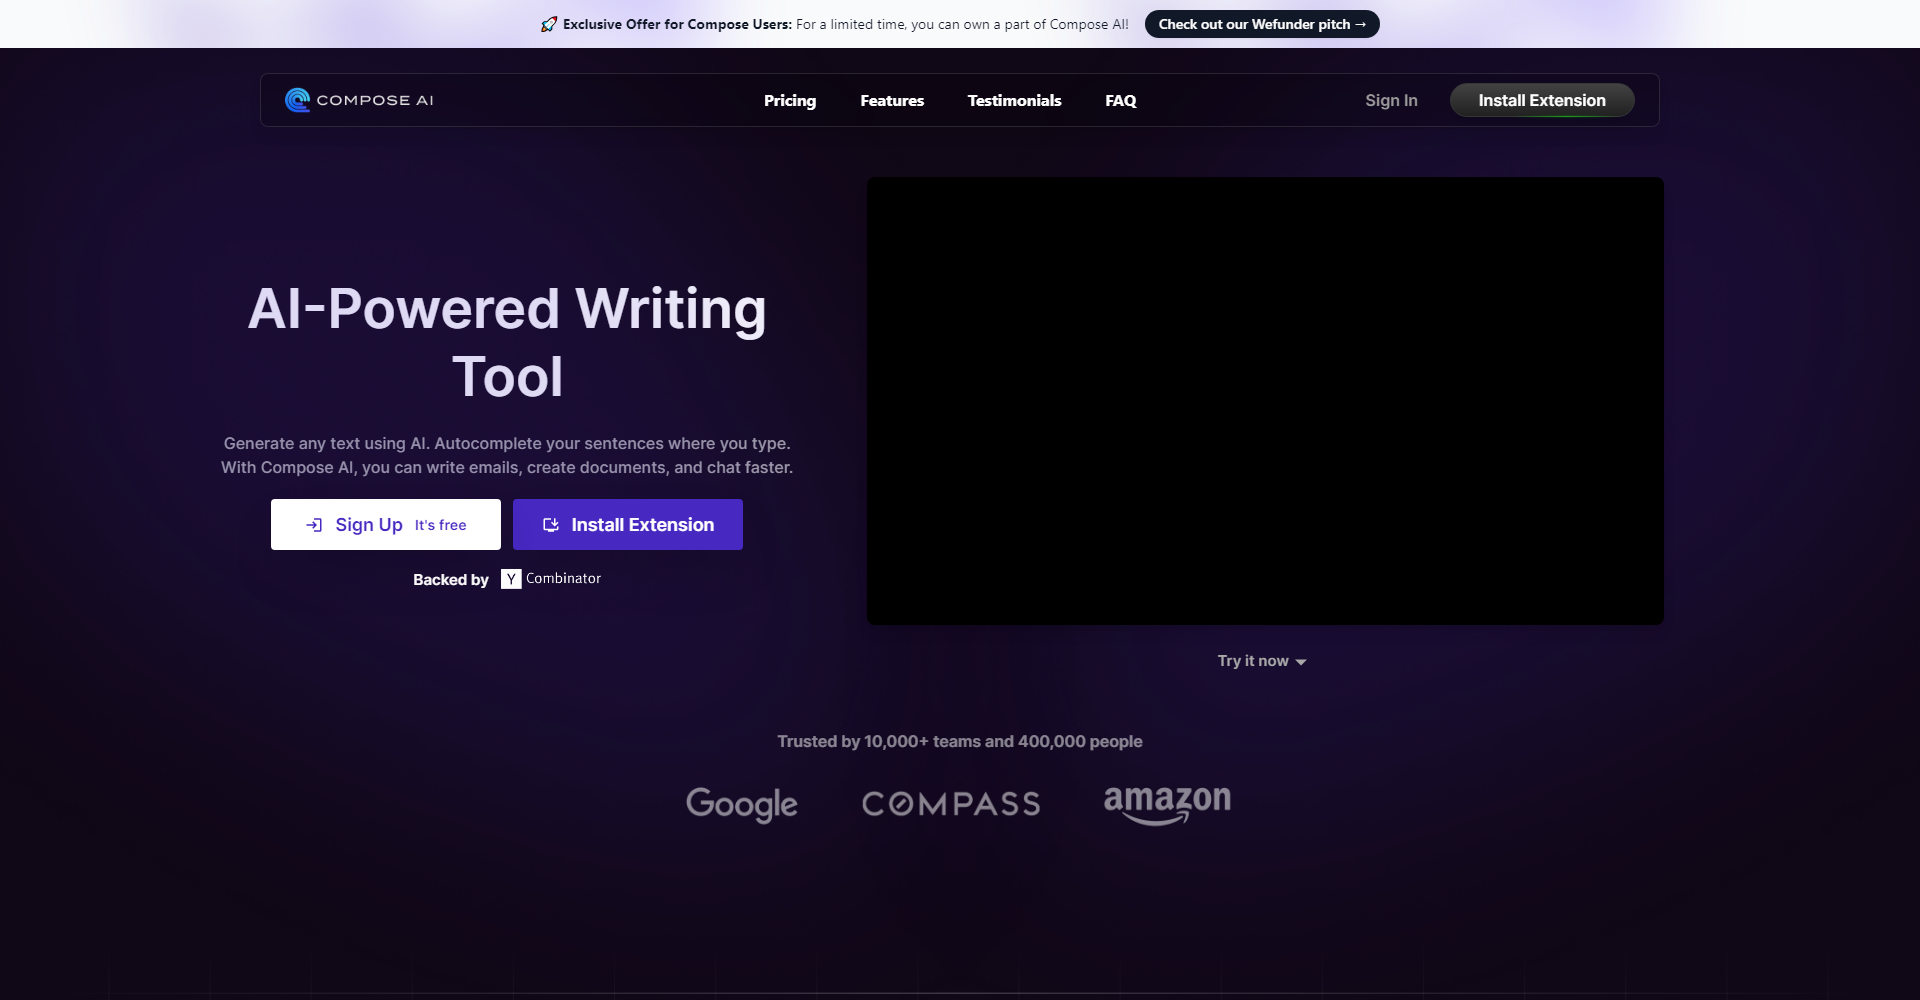This screenshot has height=1000, width=1920.
Task: Click the Combinator text beside Backed by
Action: click(563, 579)
